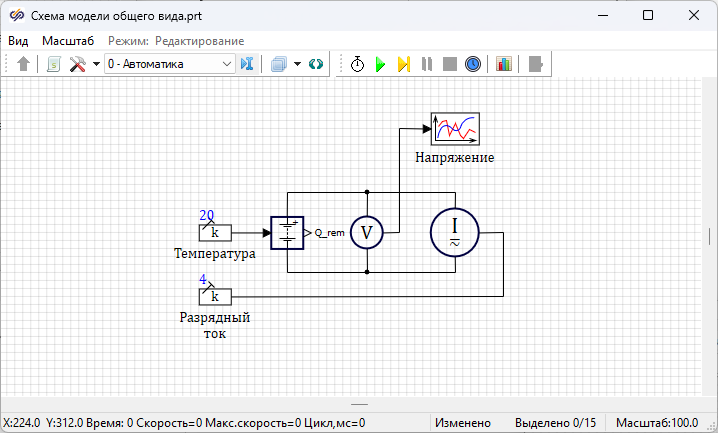The height and width of the screenshot is (433, 718).
Task: Open the colored bar chart icon
Action: tap(503, 64)
